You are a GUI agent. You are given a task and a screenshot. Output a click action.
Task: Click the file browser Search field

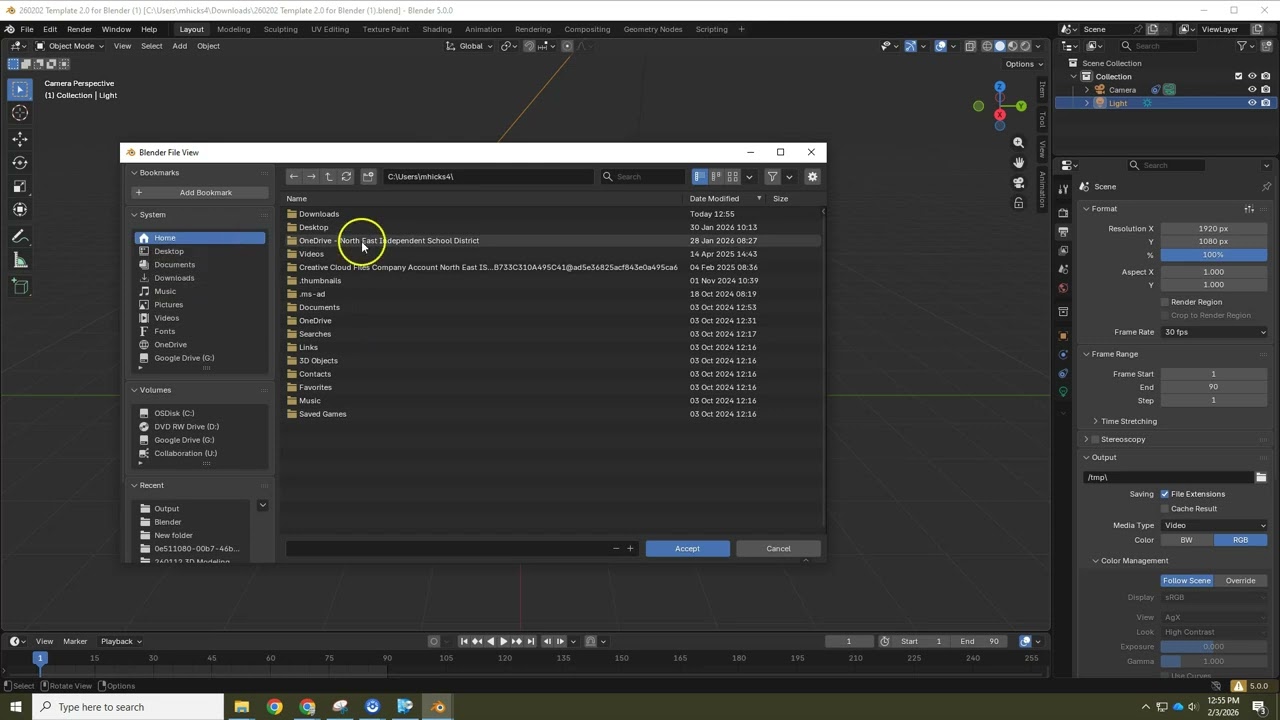642,177
